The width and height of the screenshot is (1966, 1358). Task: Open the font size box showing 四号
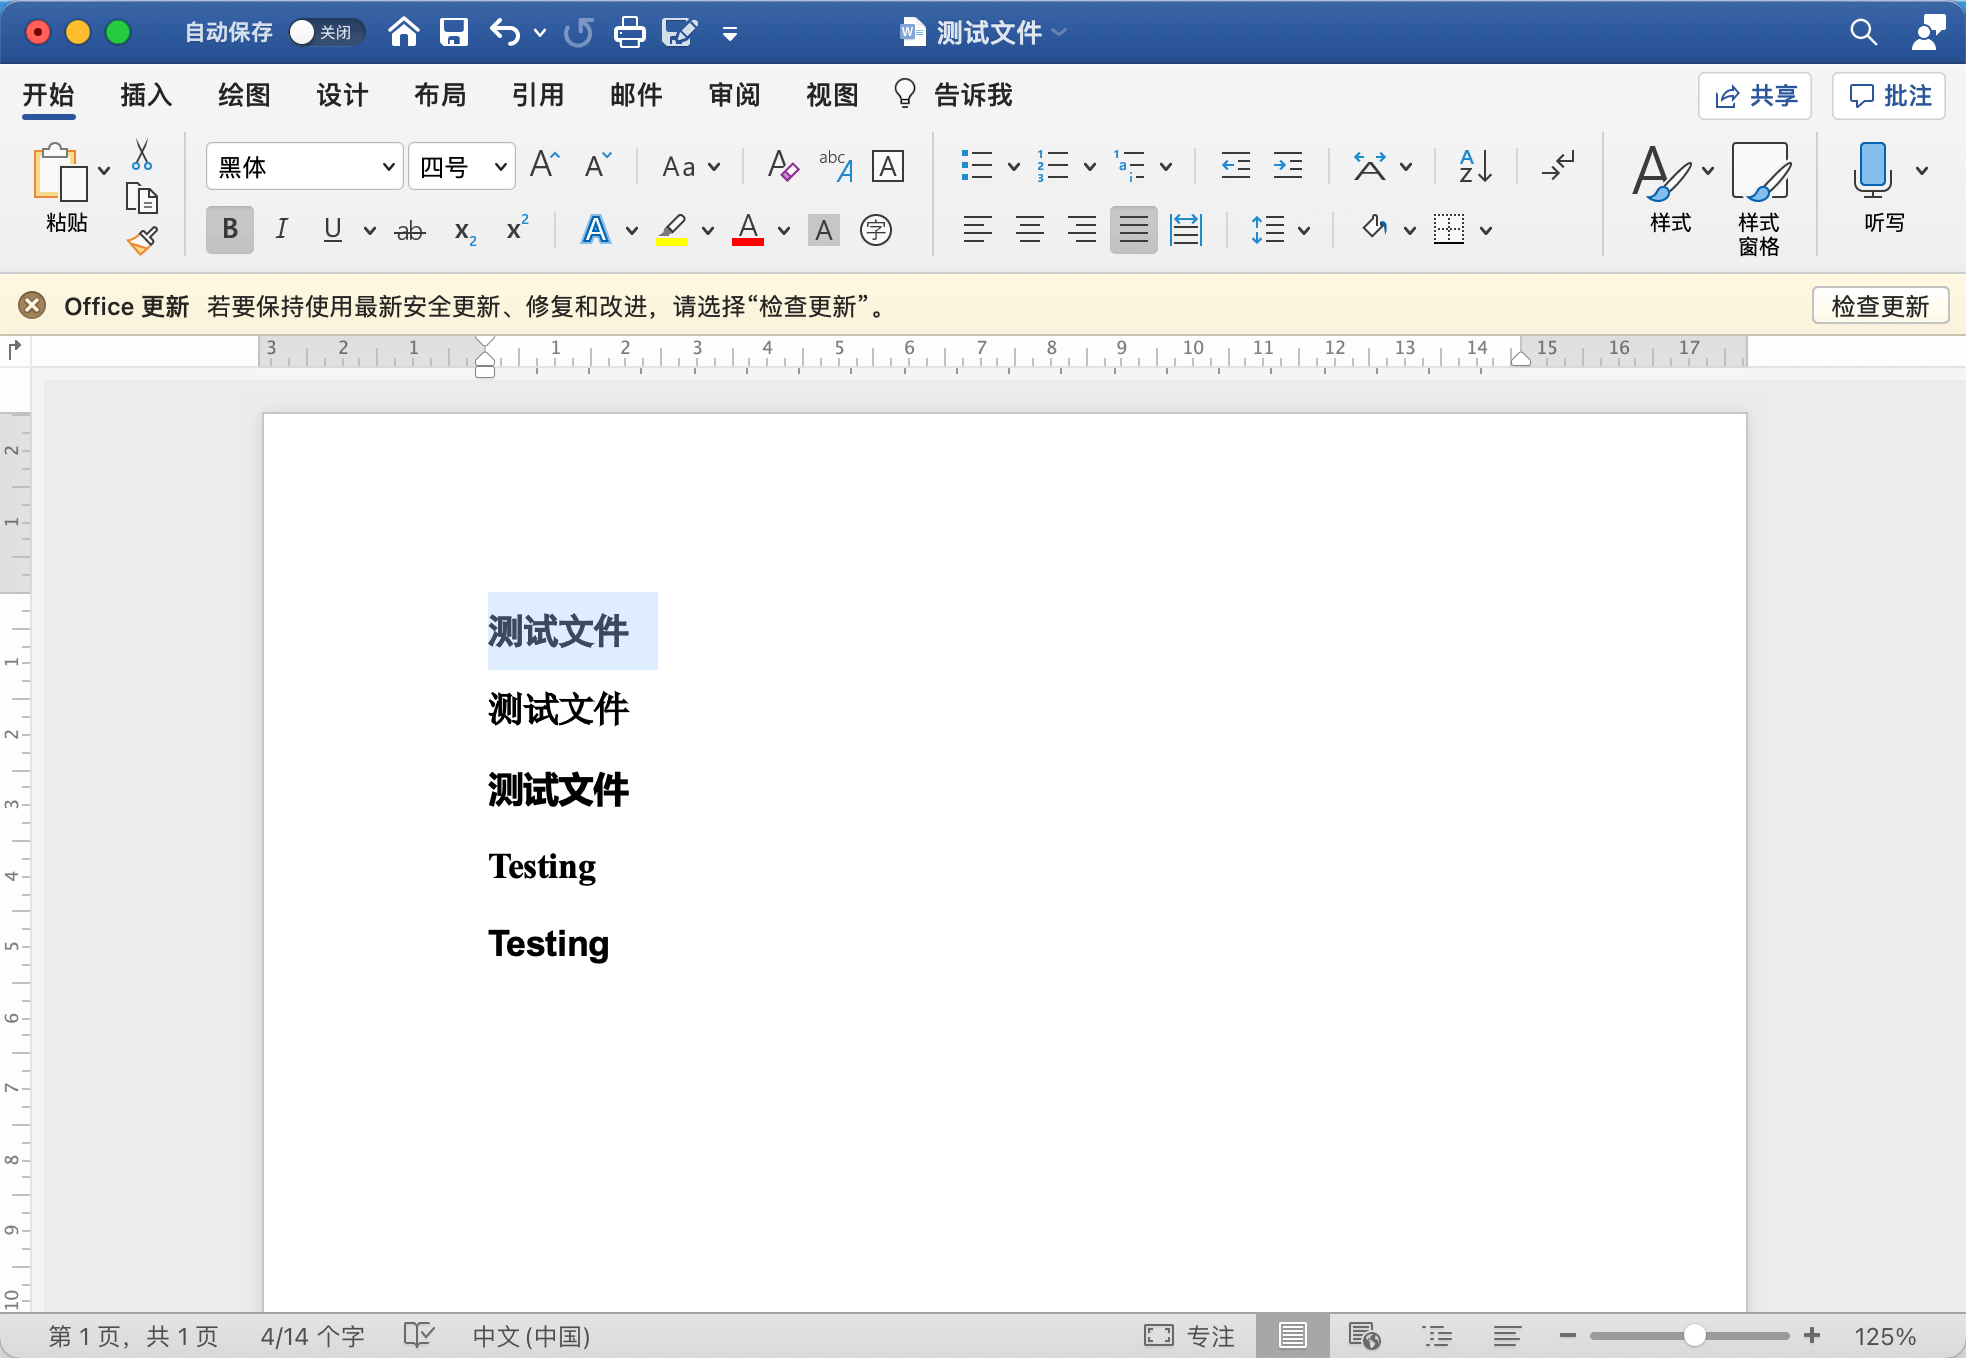(462, 166)
